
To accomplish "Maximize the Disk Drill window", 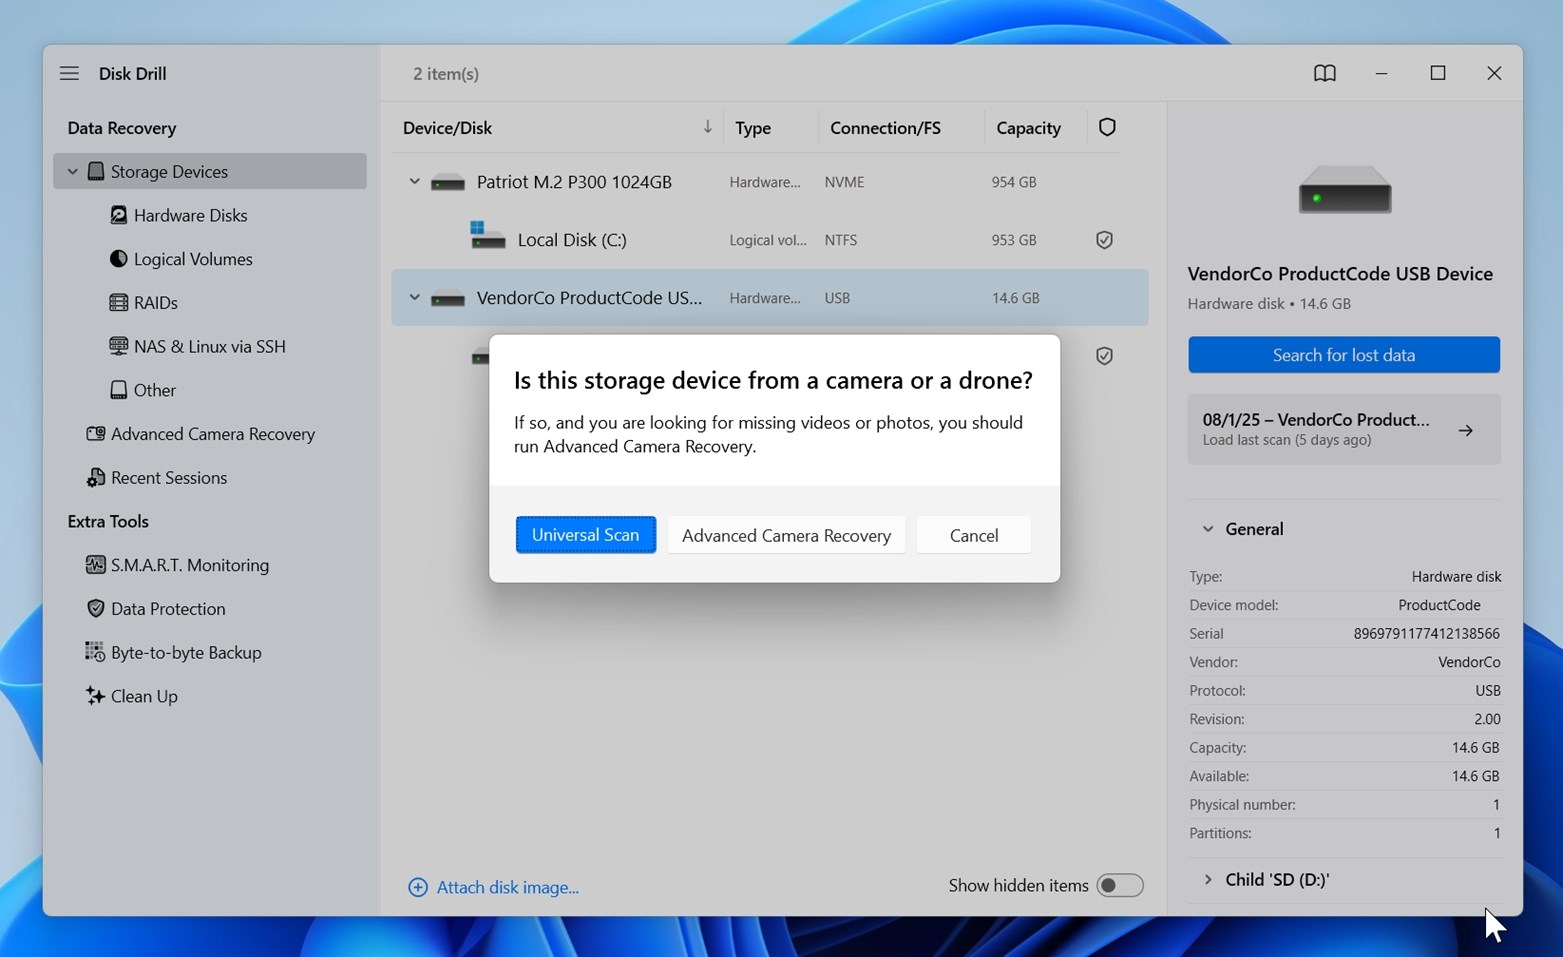I will click(1438, 73).
